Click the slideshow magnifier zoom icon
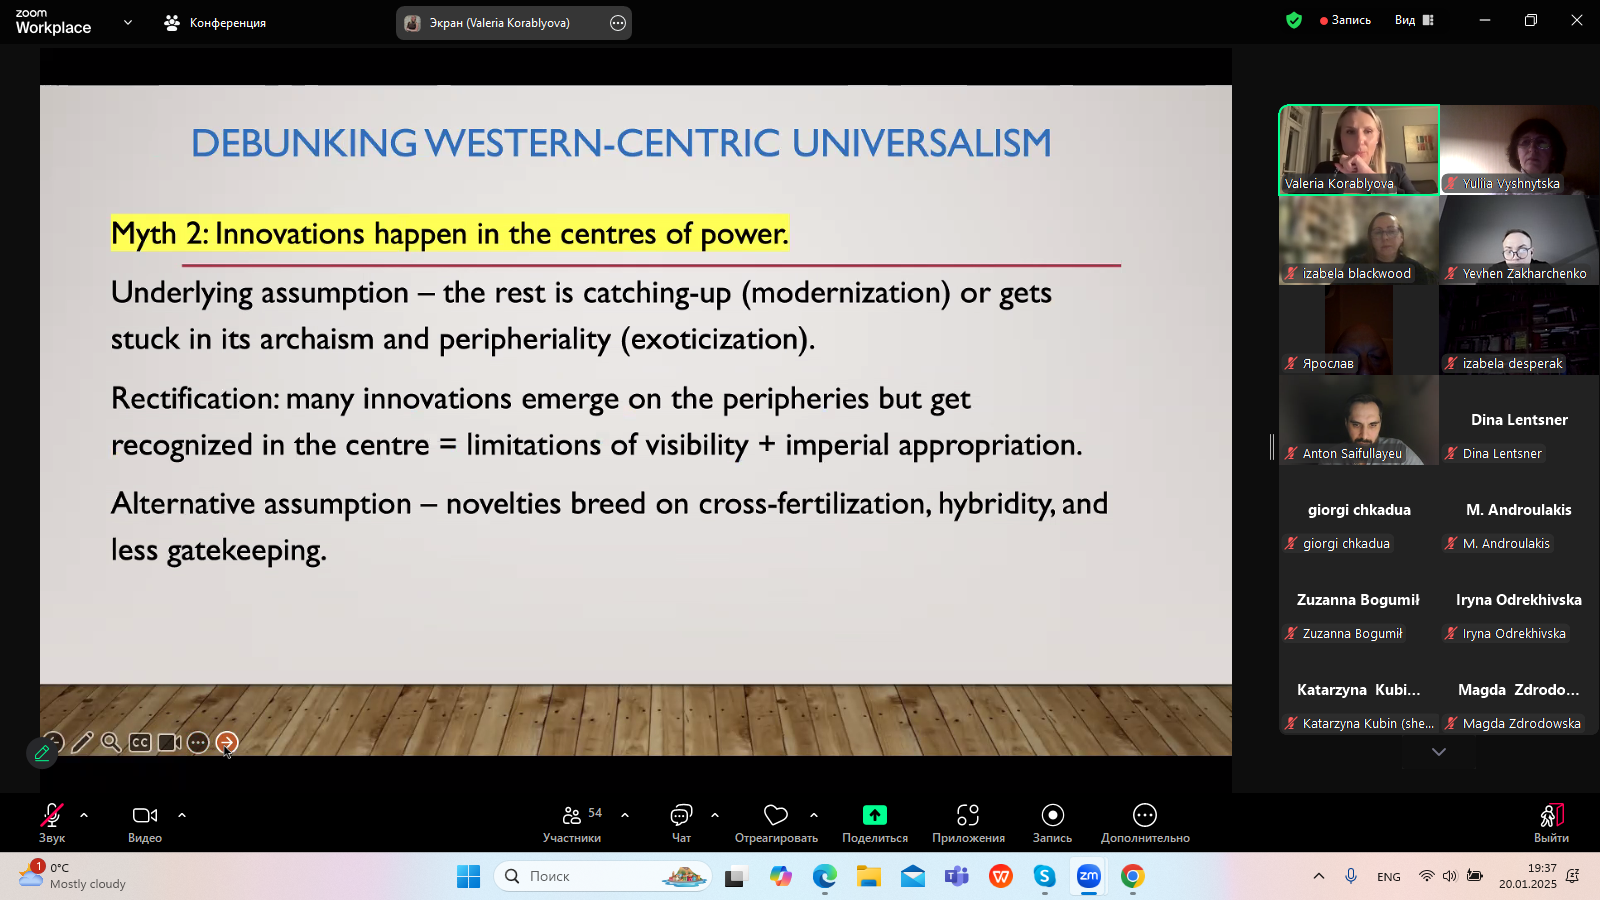 click(111, 742)
